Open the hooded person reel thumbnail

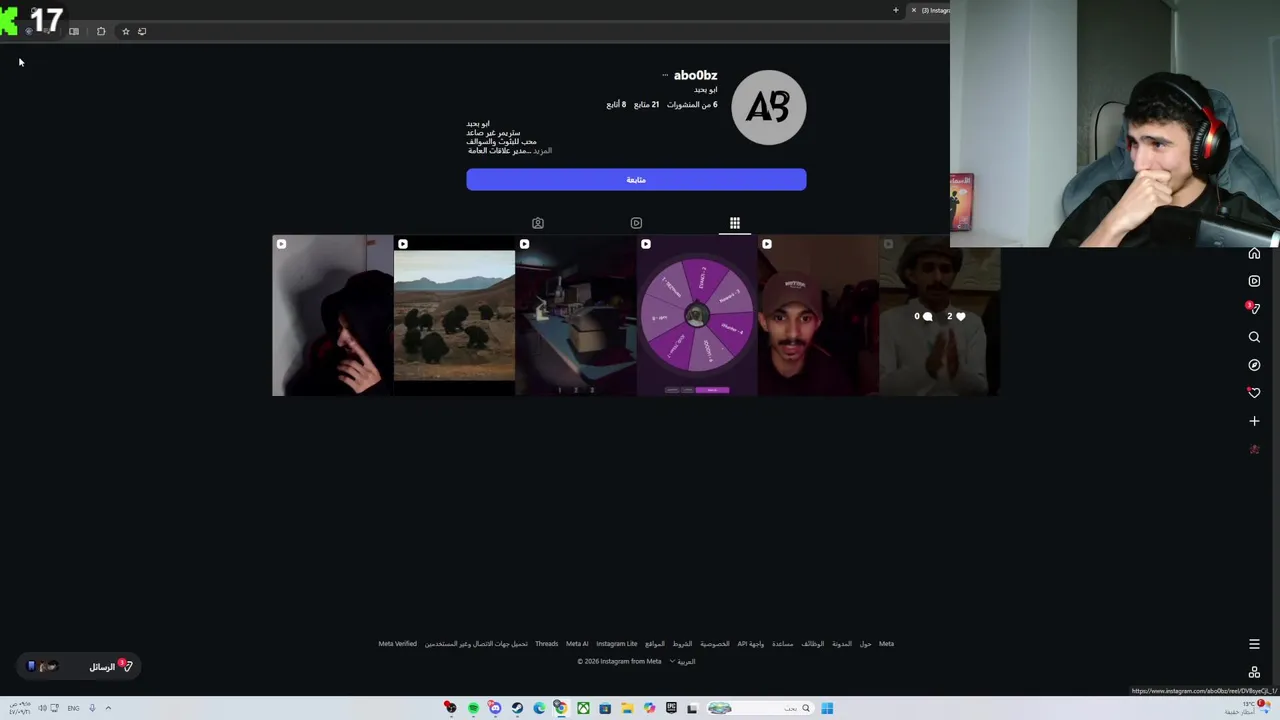click(x=332, y=315)
